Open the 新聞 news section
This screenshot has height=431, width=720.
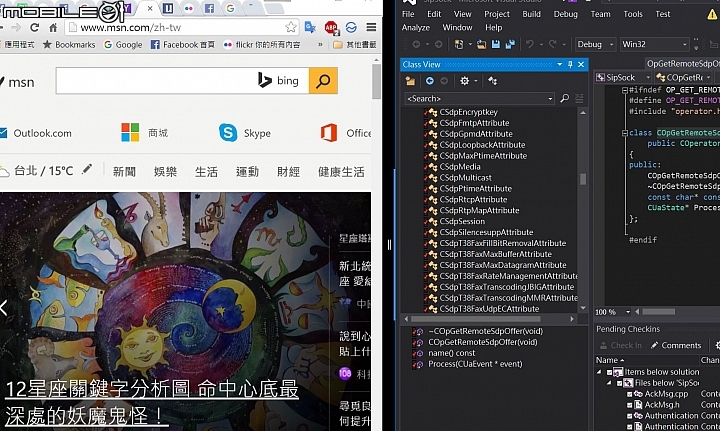(x=124, y=172)
